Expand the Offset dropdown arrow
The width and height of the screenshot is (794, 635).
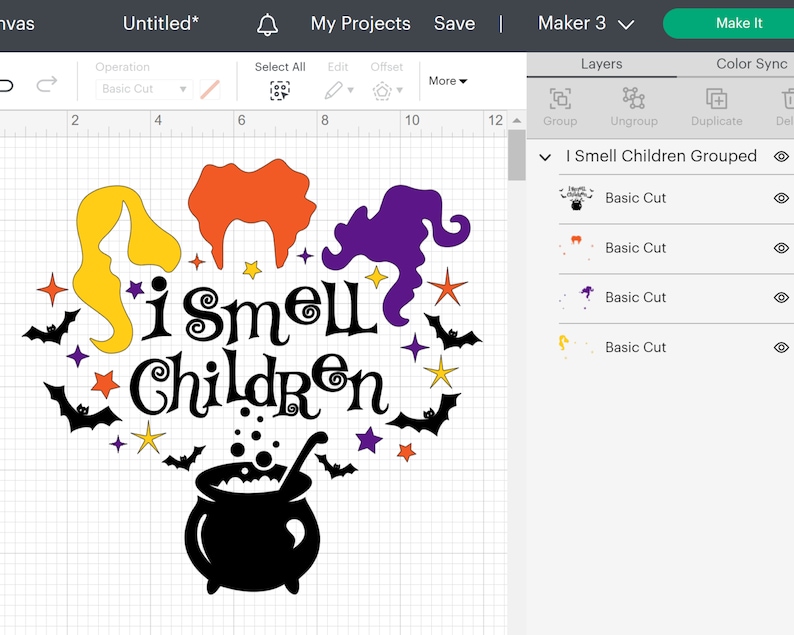(x=400, y=91)
